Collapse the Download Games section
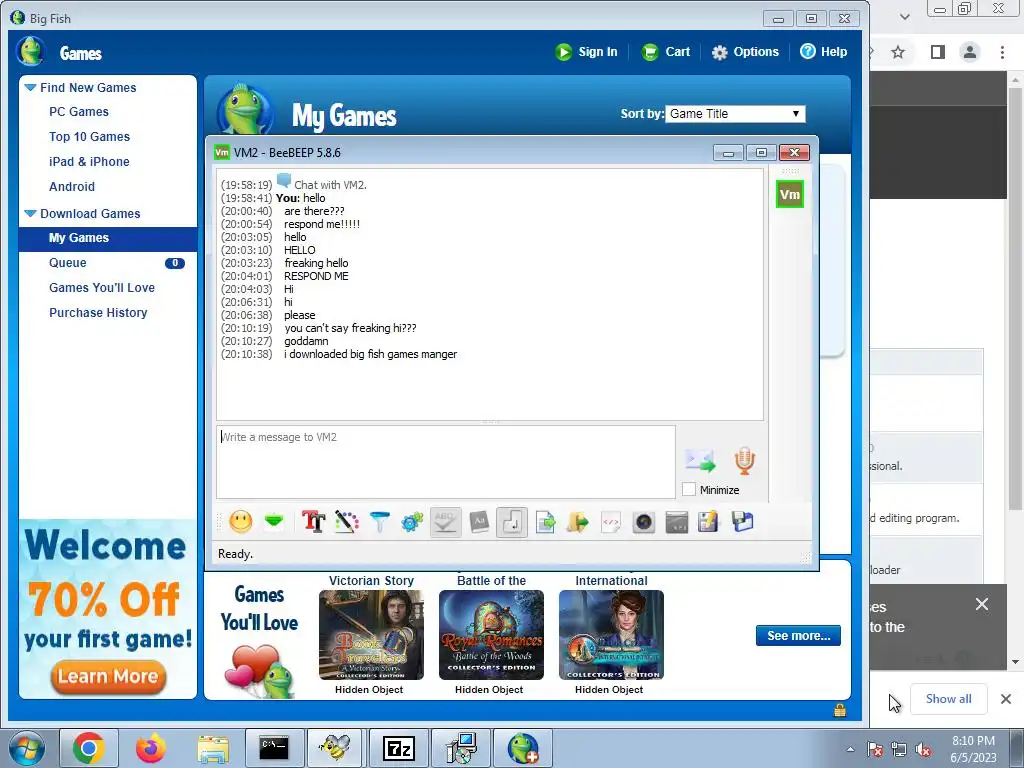 click(30, 213)
